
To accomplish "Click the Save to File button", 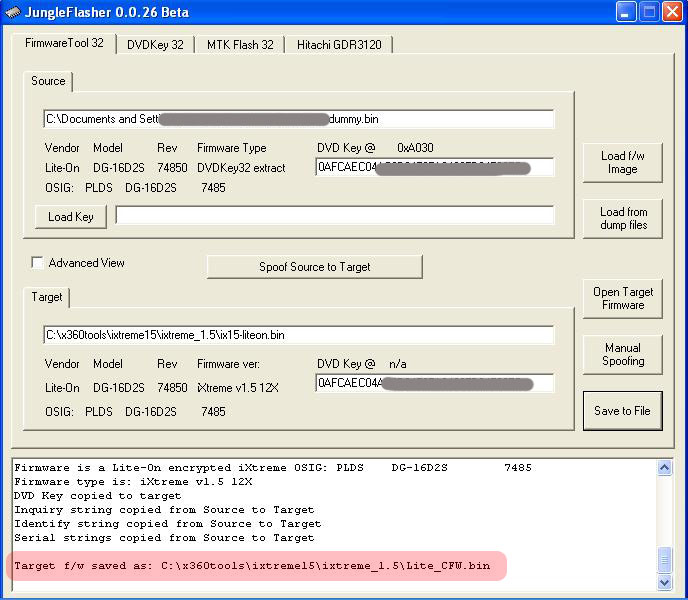I will [622, 411].
